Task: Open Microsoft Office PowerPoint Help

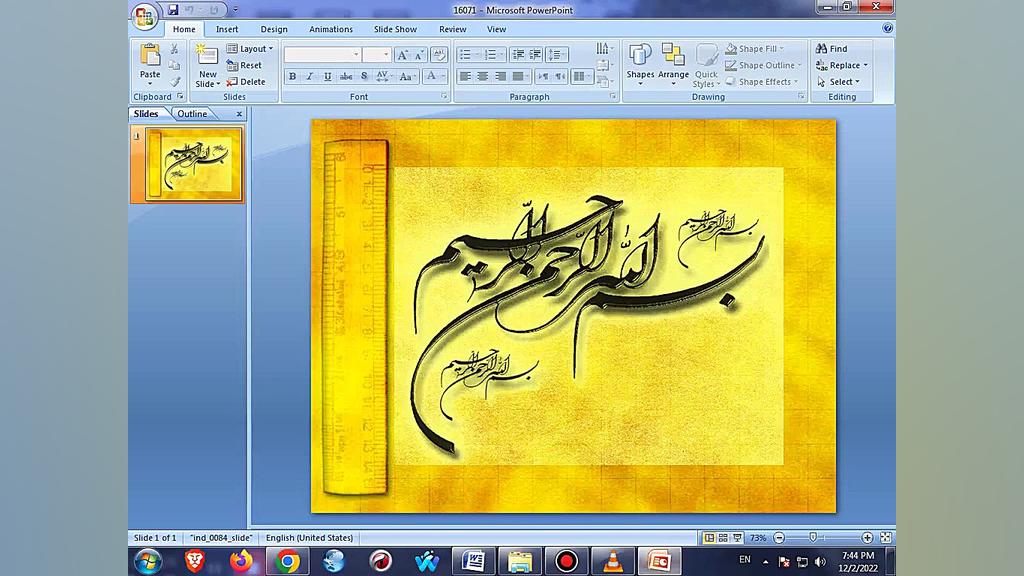Action: coord(887,28)
